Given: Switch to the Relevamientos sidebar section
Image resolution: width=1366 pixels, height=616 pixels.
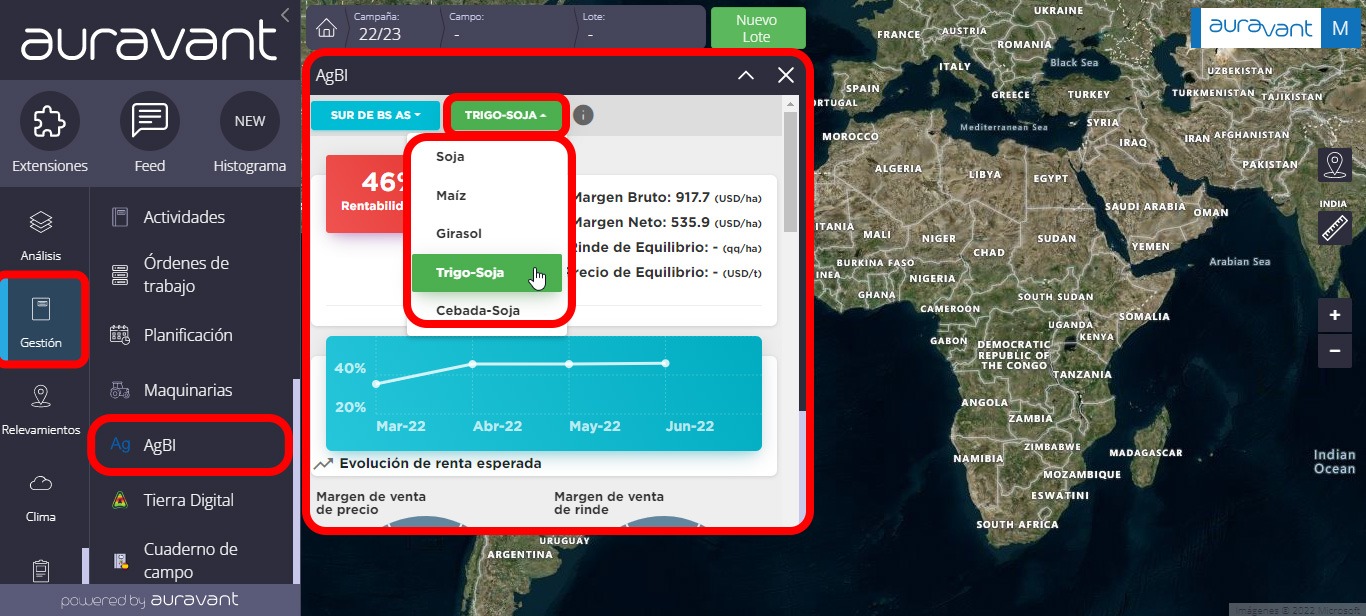Looking at the screenshot, I should pyautogui.click(x=41, y=410).
